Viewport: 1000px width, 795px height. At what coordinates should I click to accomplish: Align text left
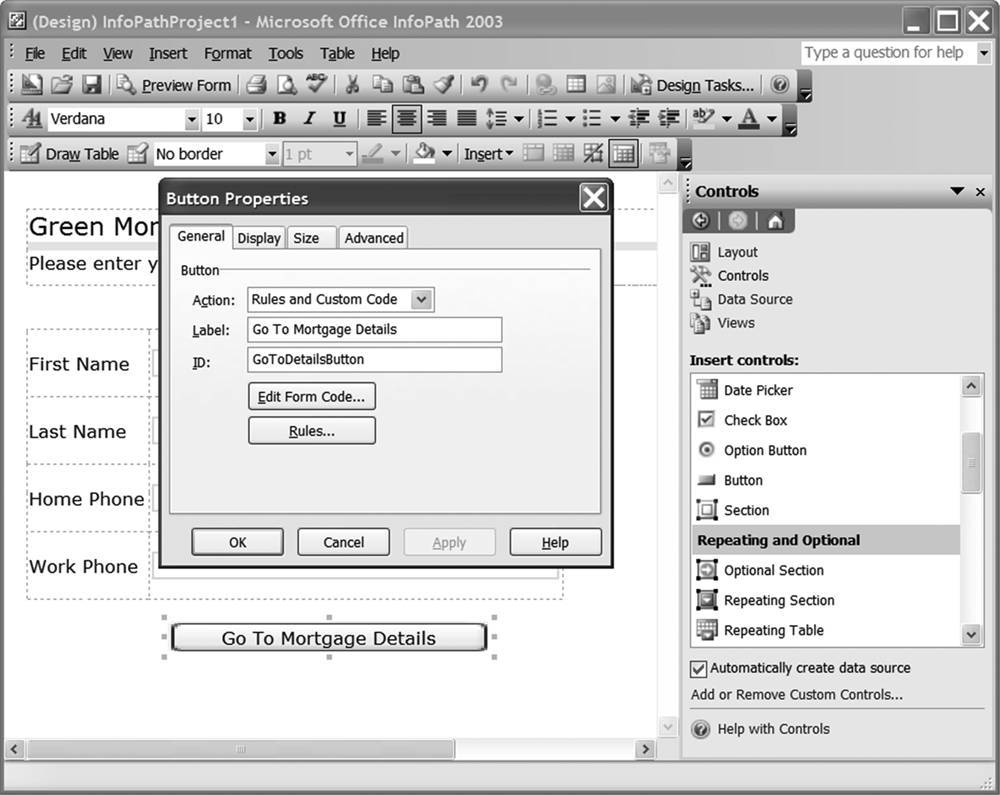tap(376, 119)
